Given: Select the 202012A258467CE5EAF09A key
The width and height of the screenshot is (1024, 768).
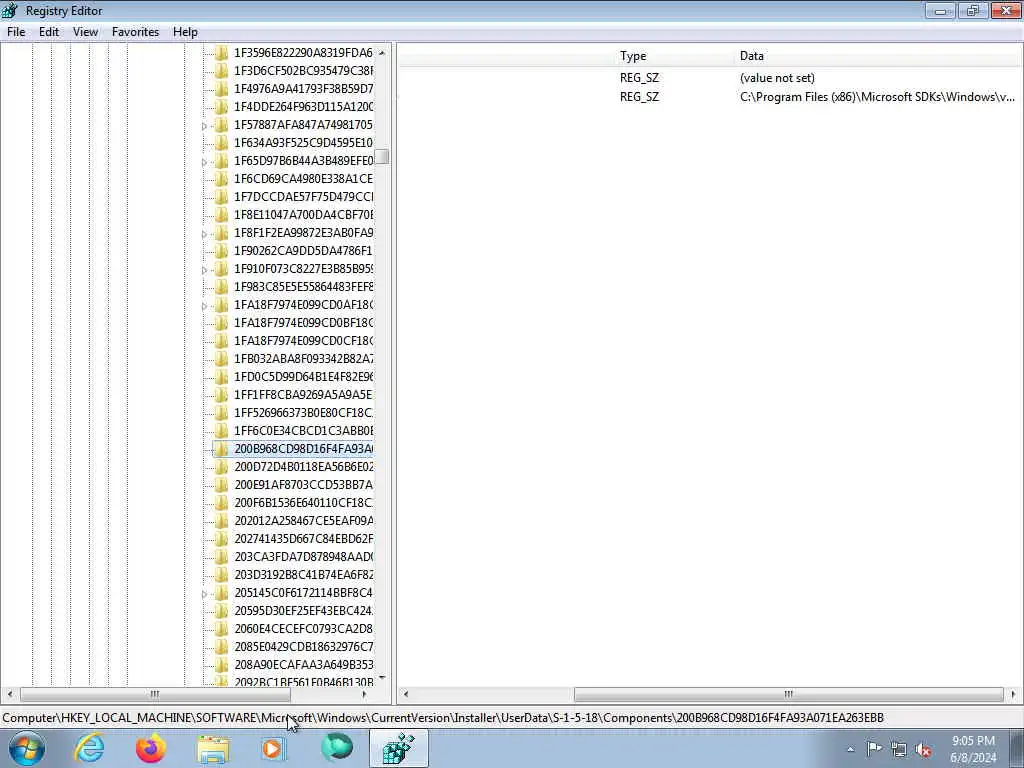Looking at the screenshot, I should (304, 521).
